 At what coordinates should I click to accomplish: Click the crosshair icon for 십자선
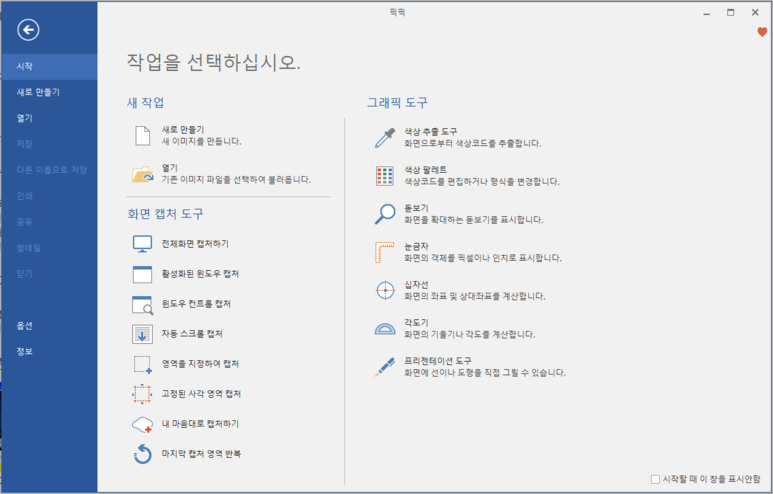point(385,290)
